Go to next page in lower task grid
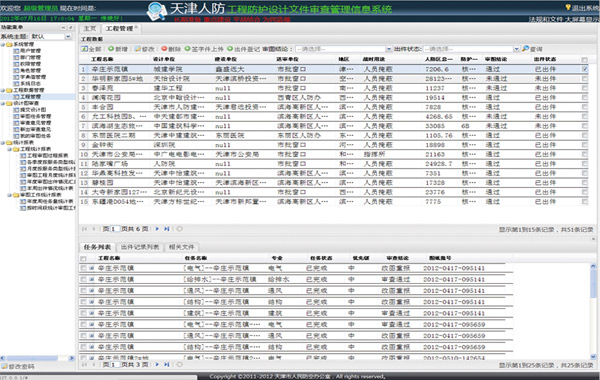Viewport: 600px width, 380px height. (157, 364)
